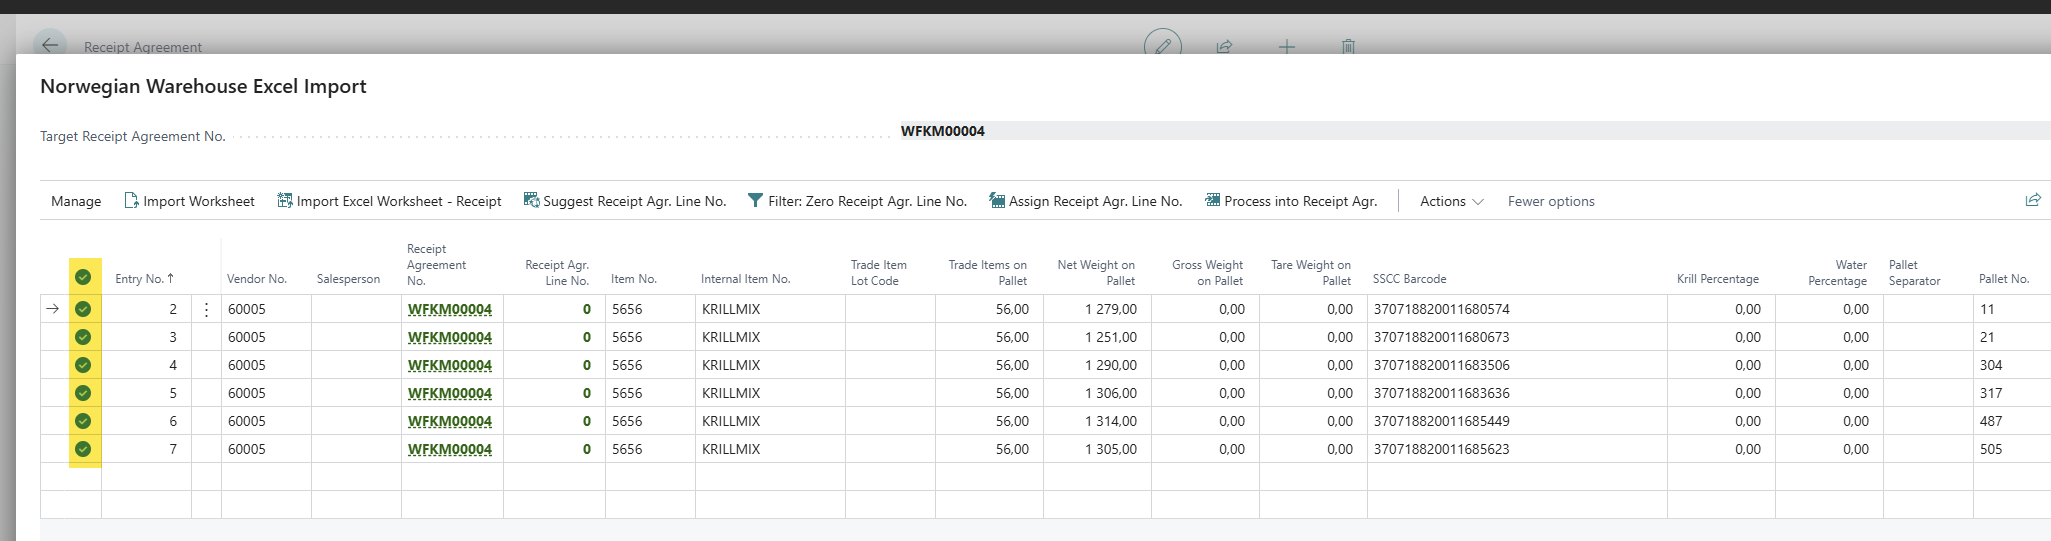Click the pencil edit icon in header
This screenshot has height=541, width=2051.
point(1163,46)
